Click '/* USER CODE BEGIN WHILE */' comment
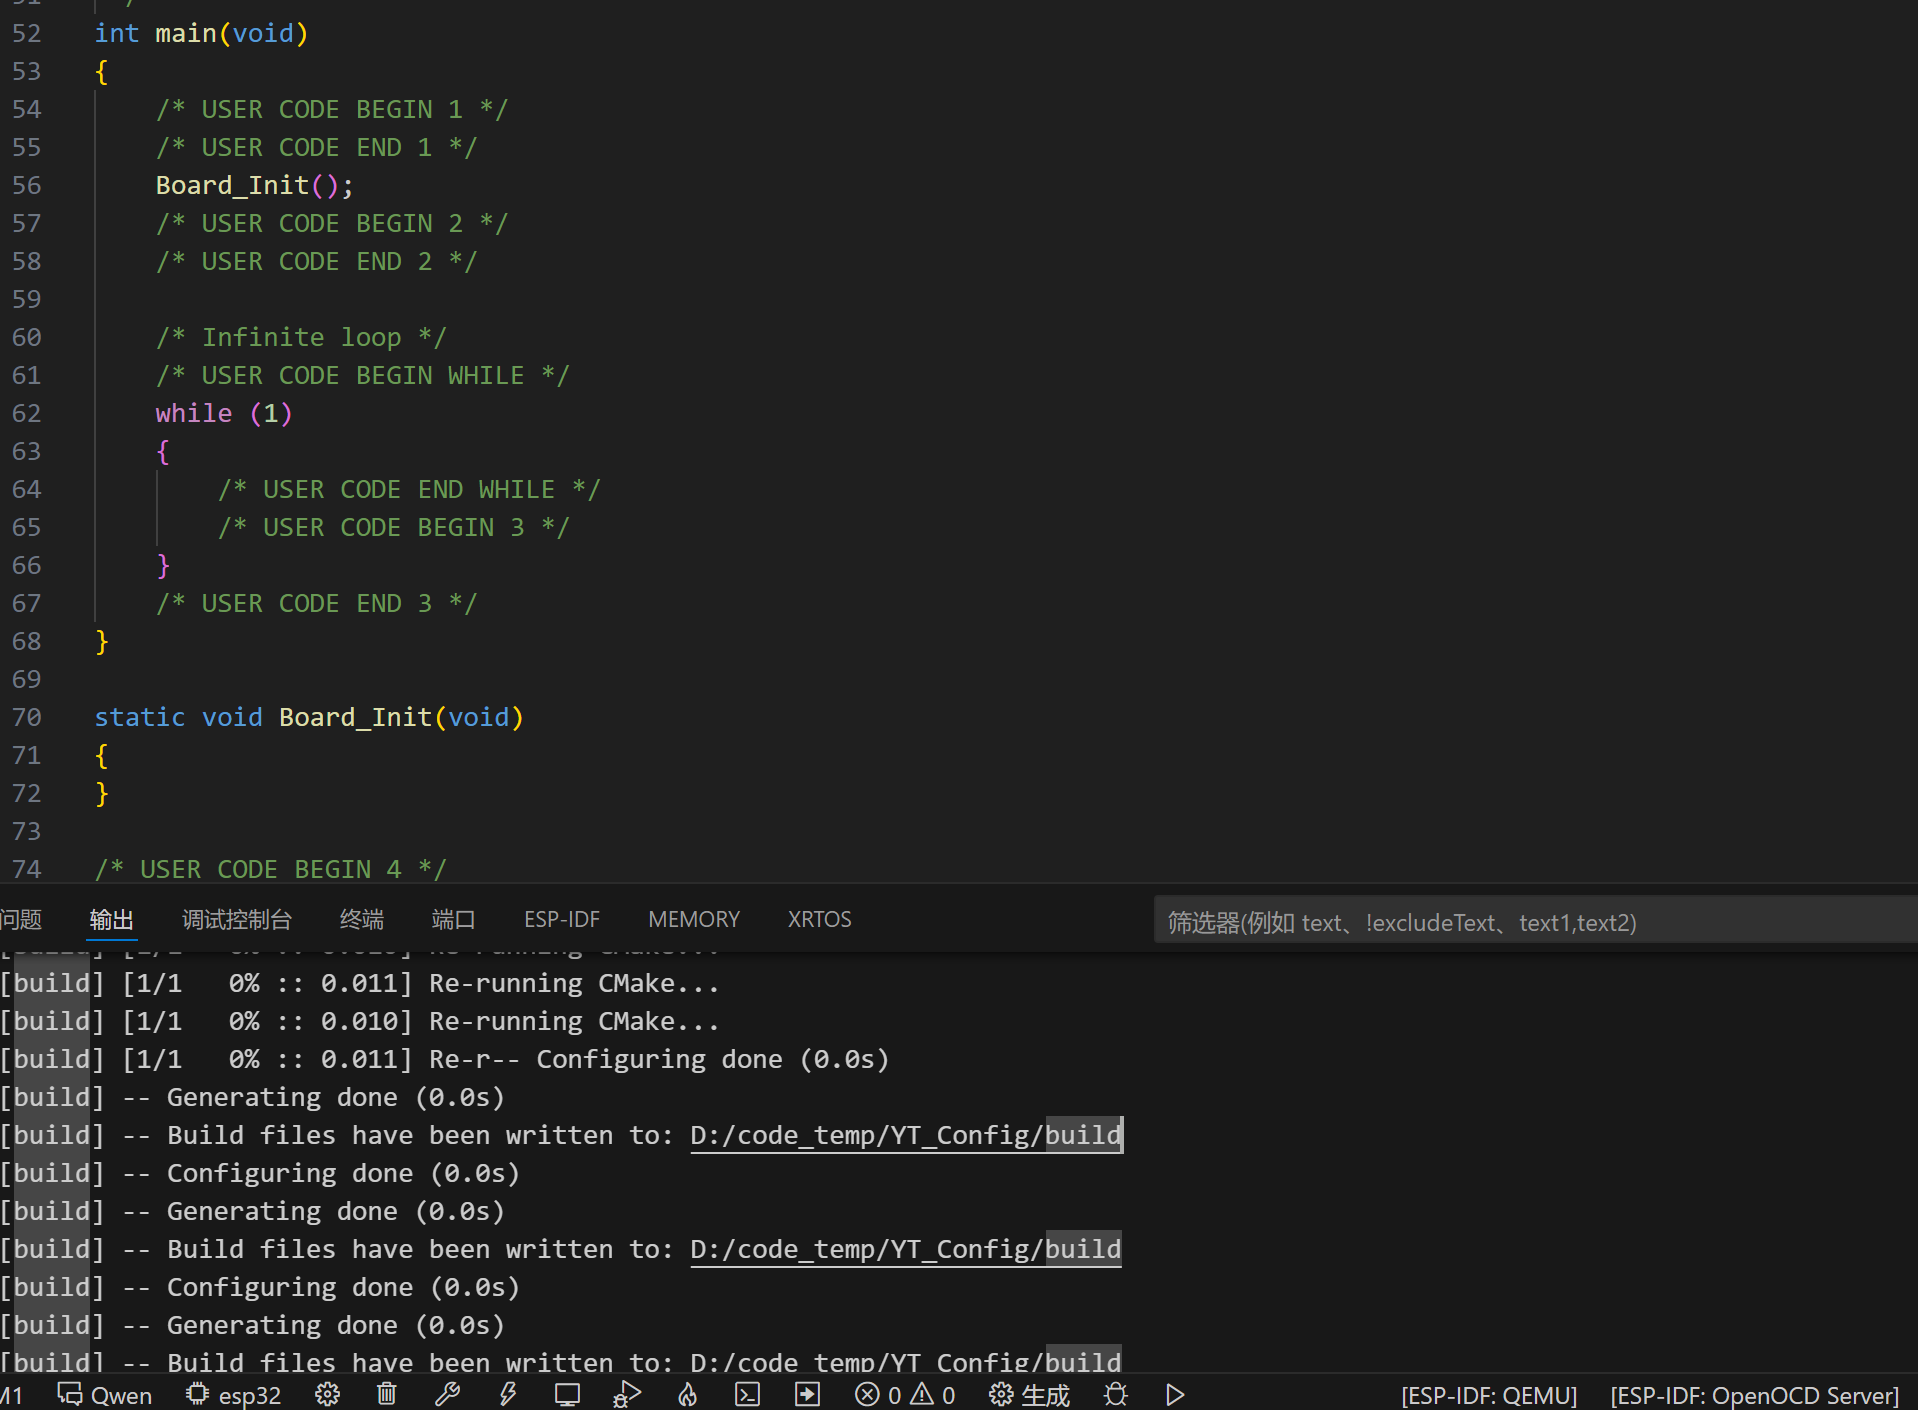 coord(362,375)
